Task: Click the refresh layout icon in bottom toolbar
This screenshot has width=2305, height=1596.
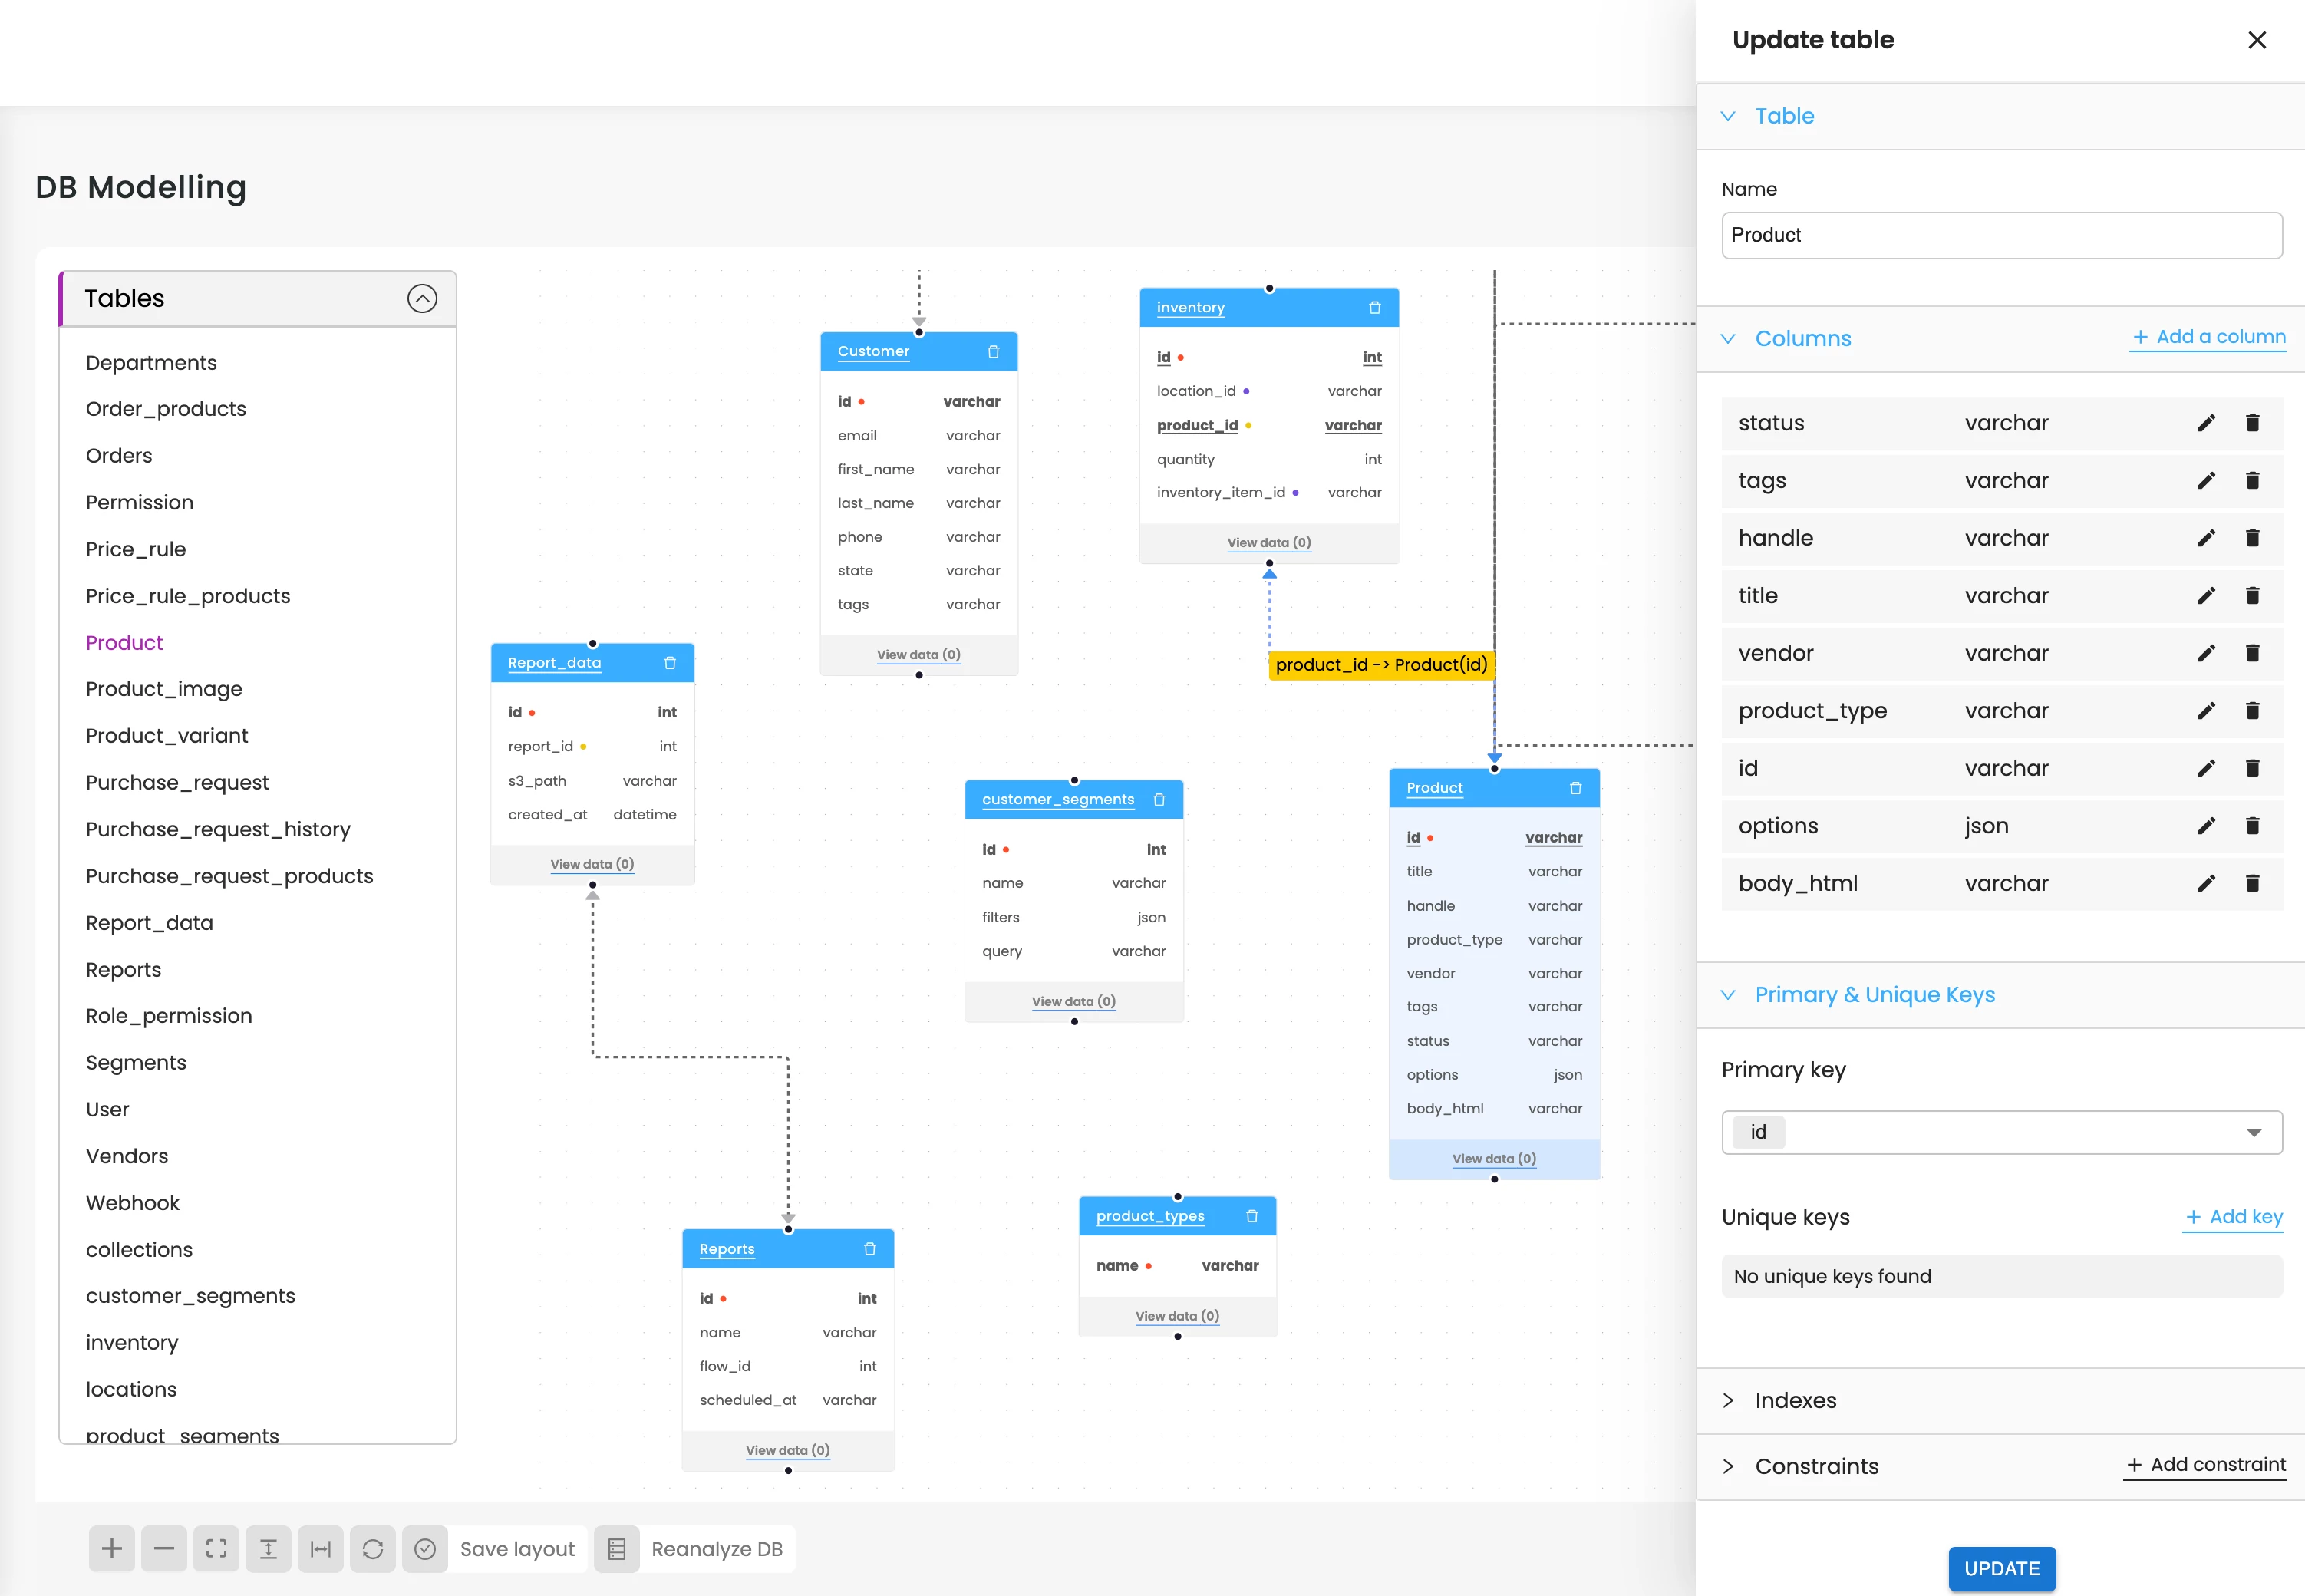Action: (373, 1548)
